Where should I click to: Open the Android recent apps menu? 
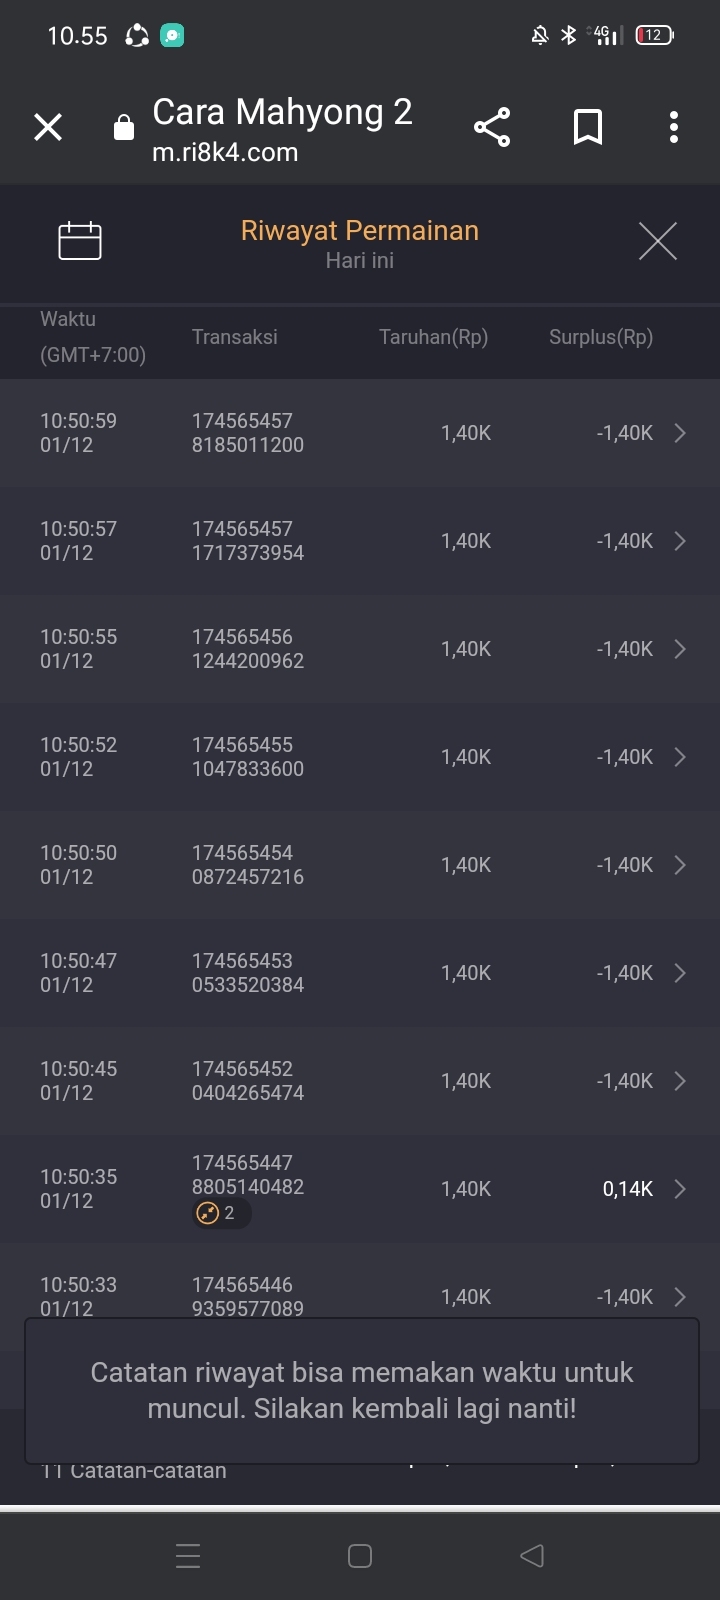[x=188, y=1555]
